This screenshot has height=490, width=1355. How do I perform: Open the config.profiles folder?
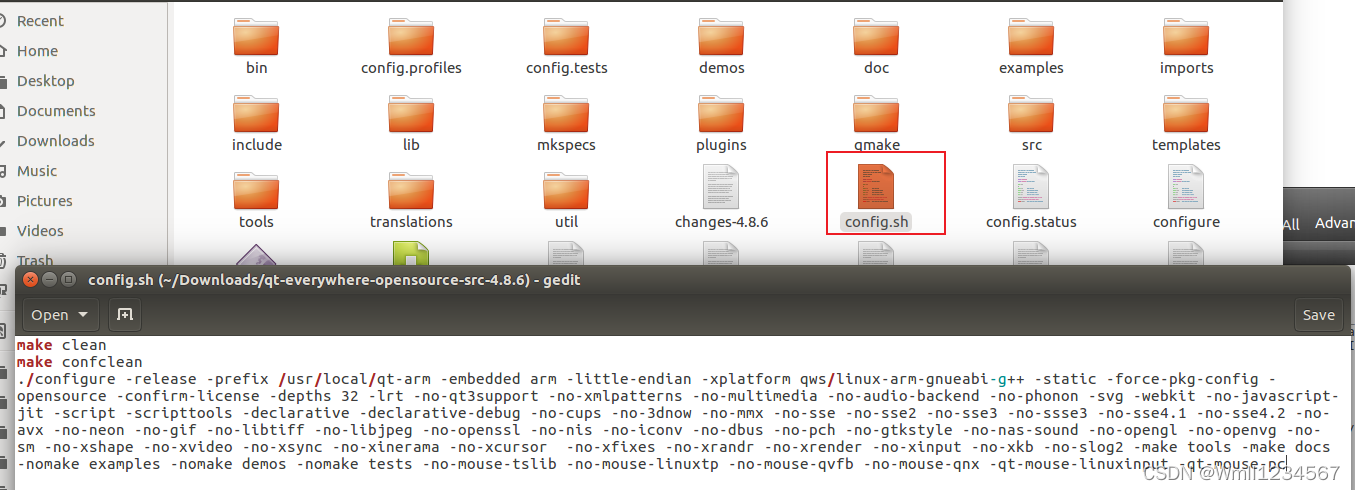411,45
